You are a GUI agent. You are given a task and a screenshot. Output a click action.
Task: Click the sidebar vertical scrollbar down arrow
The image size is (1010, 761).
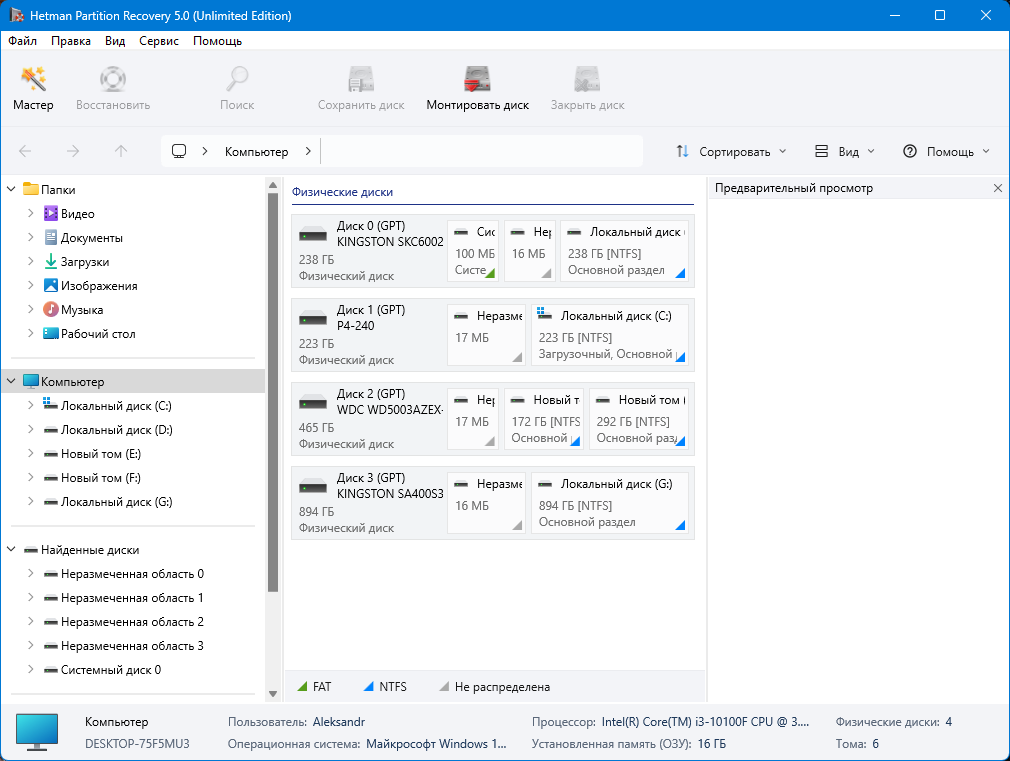pos(273,693)
